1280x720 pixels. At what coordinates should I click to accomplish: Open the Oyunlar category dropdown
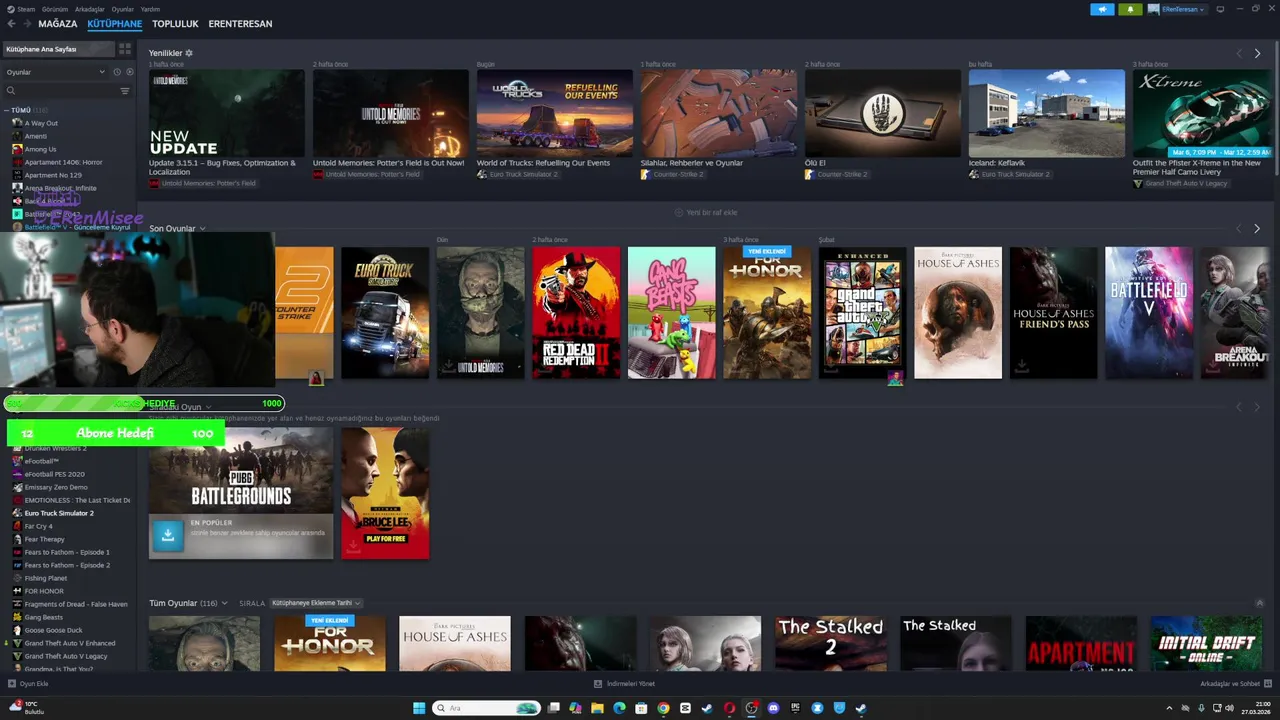coord(55,72)
